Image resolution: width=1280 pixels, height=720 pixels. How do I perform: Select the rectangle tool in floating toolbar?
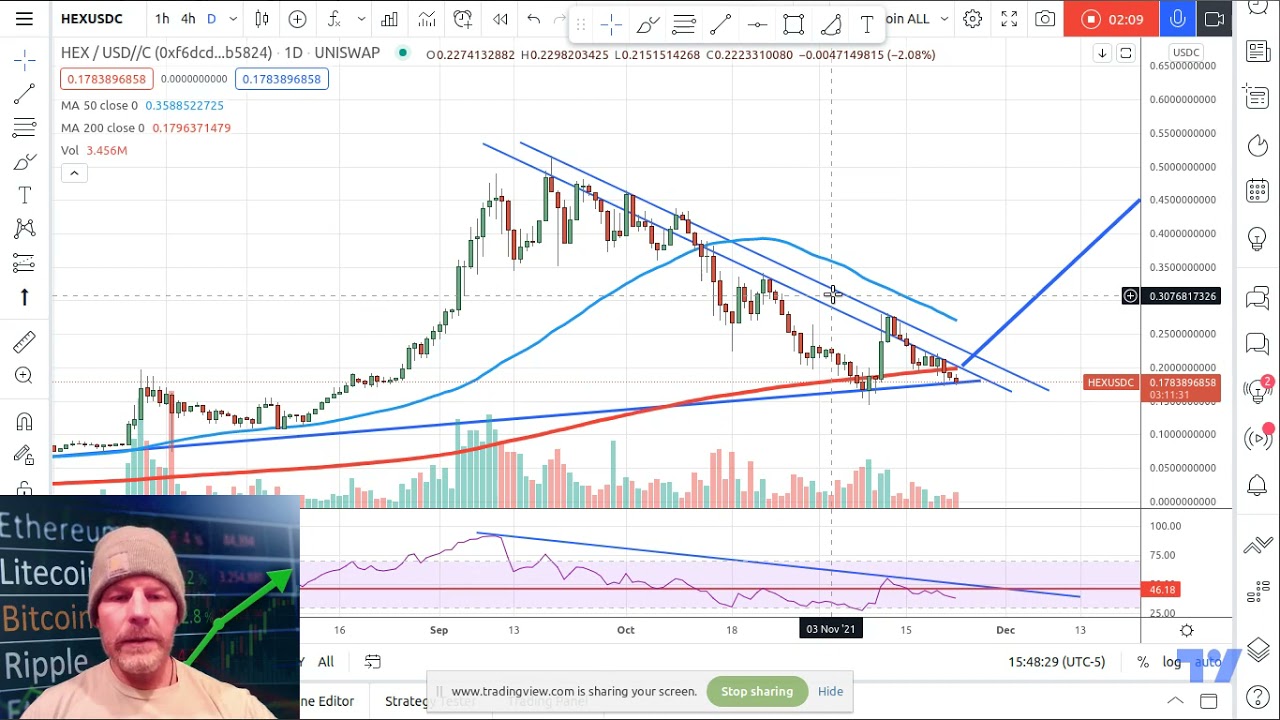pyautogui.click(x=793, y=24)
